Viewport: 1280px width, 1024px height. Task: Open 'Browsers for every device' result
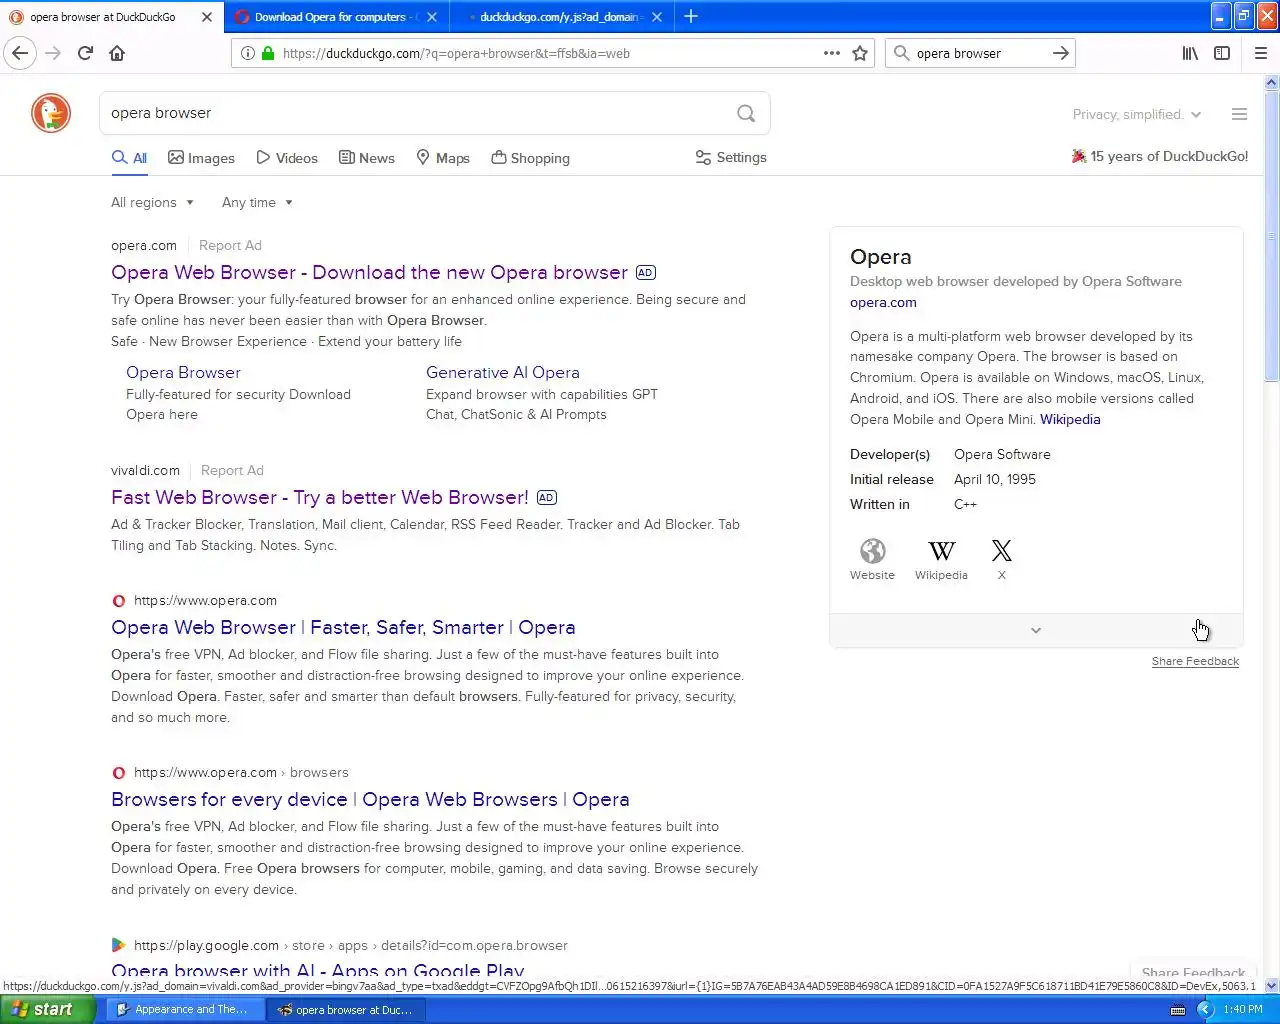370,799
